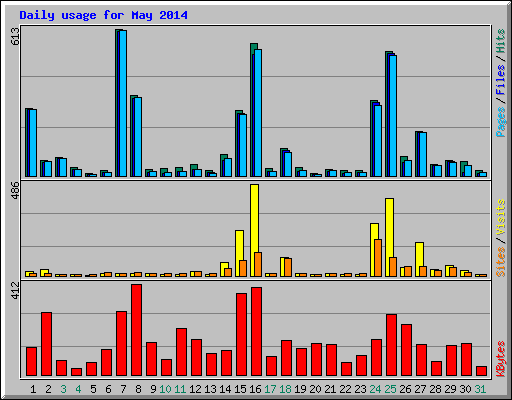Click day label 28 on the axis

pyautogui.click(x=435, y=389)
